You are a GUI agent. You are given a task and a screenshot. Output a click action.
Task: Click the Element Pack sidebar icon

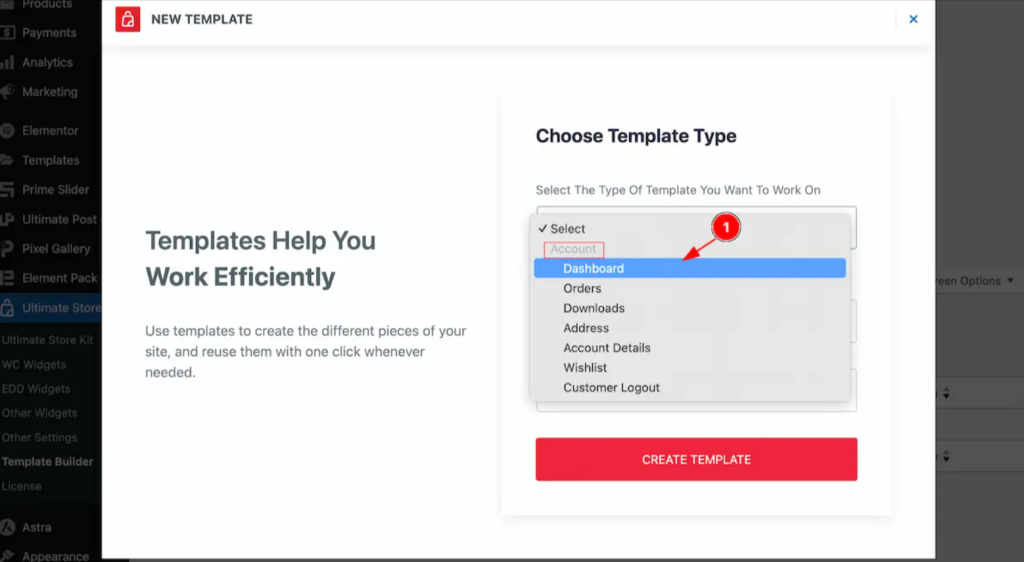point(7,278)
